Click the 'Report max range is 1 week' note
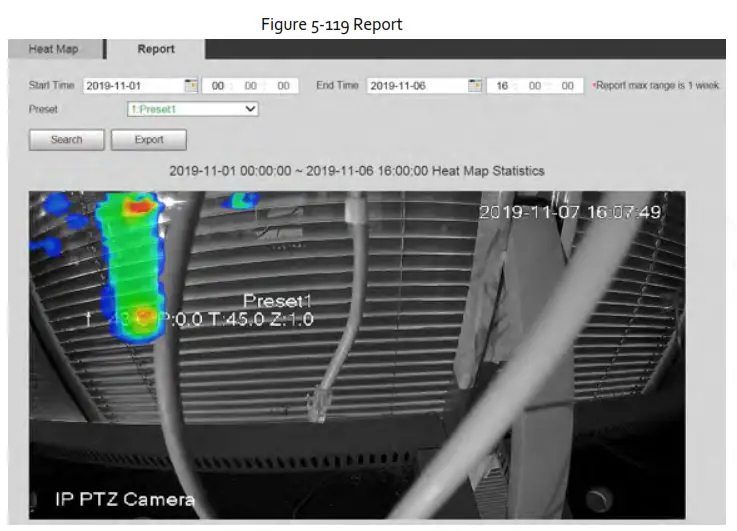Image resolution: width=737 pixels, height=531 pixels. (656, 86)
